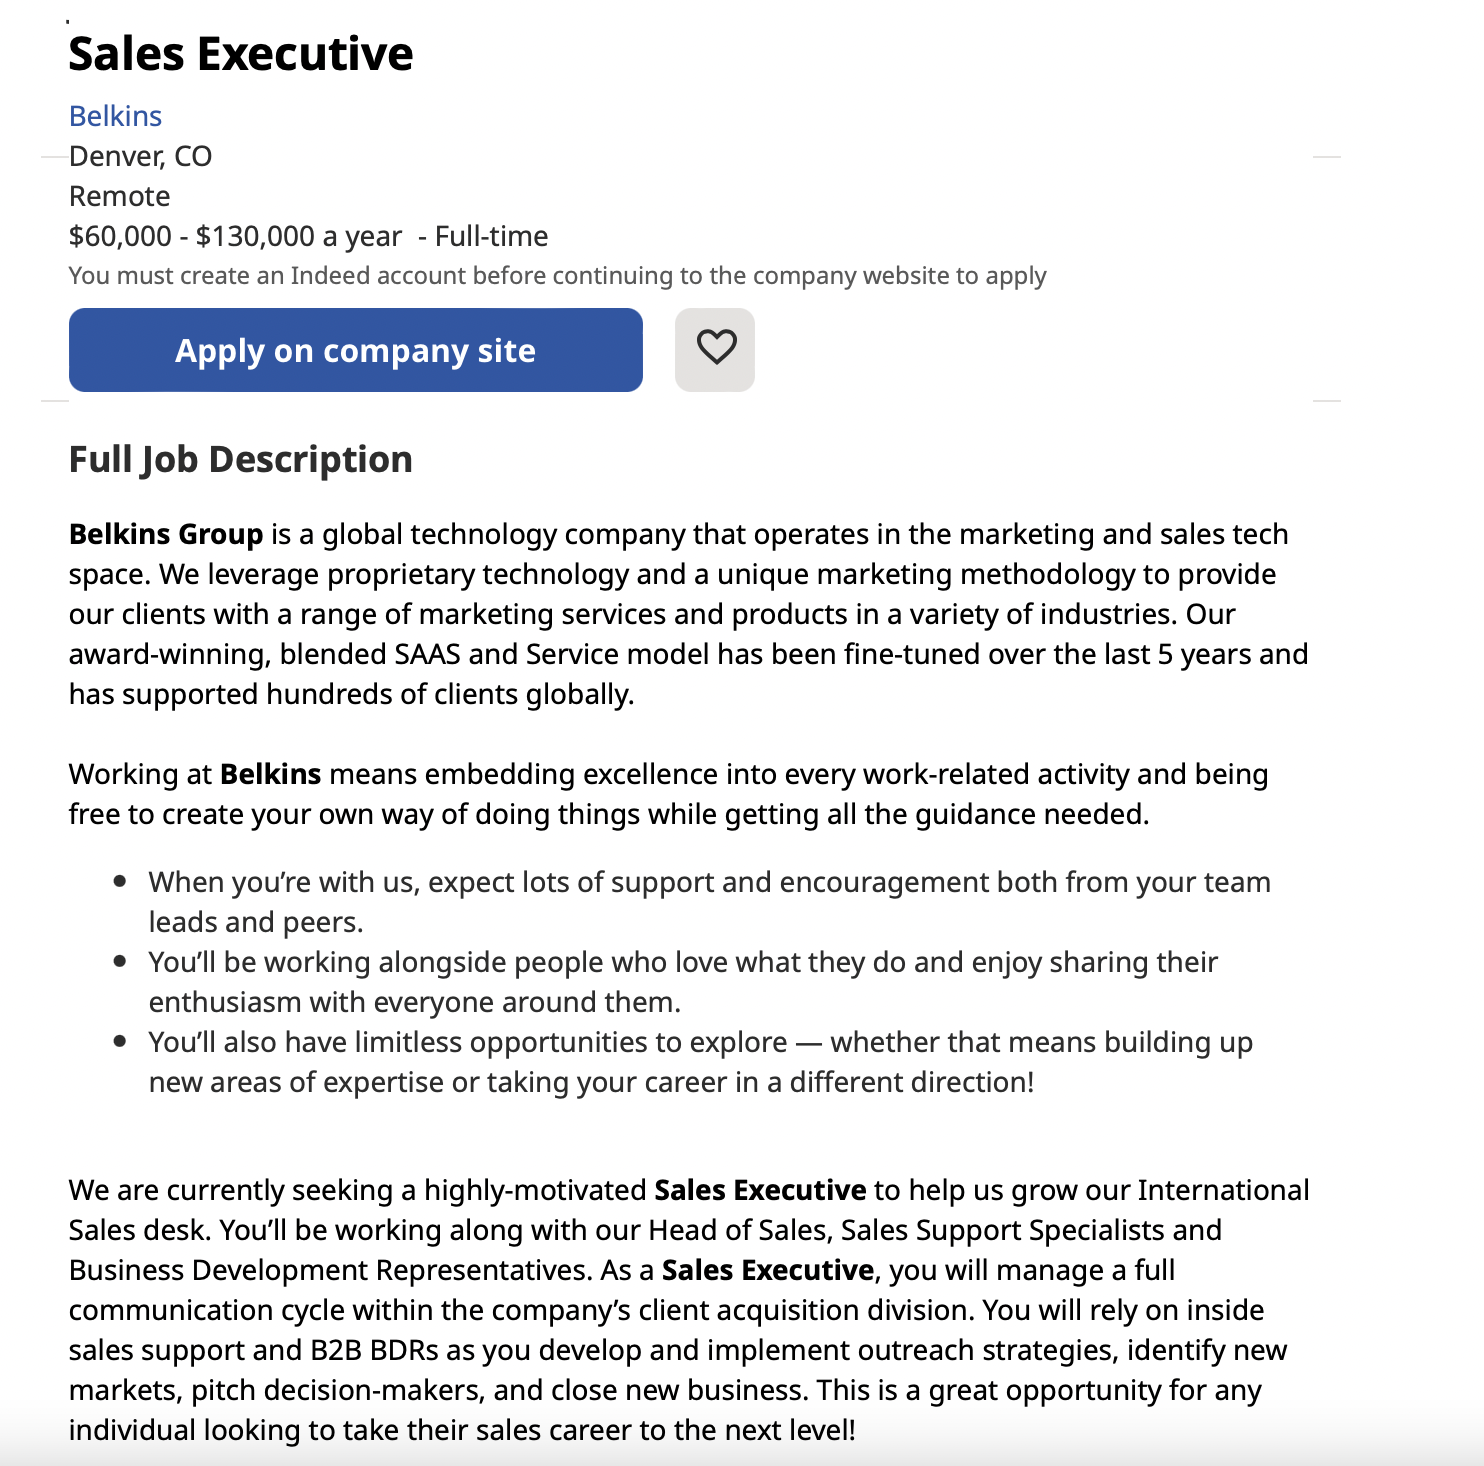Screen dimensions: 1484x1466
Task: Click the bullet about working alongside people
Action: coord(683,982)
